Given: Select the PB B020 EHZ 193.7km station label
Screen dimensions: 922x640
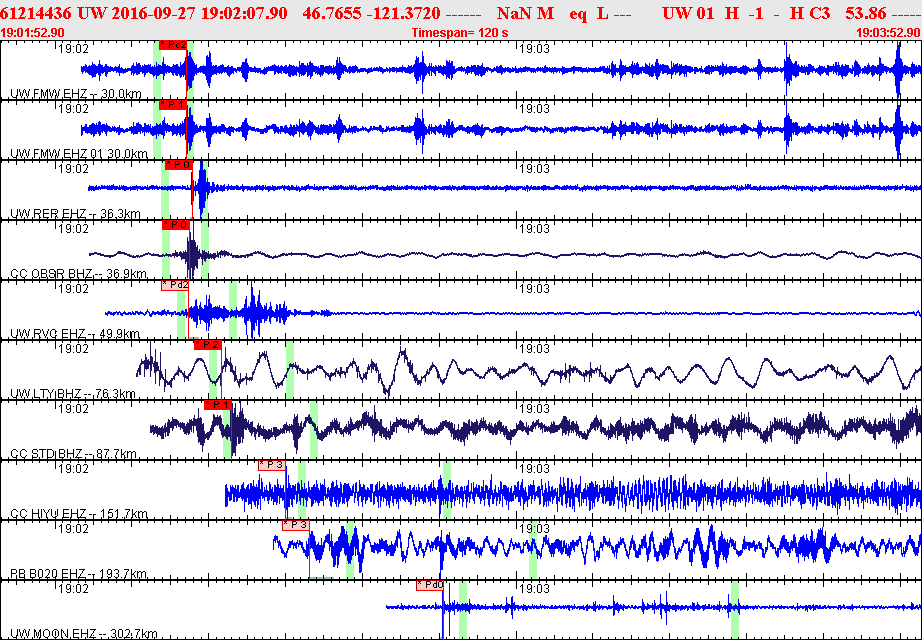Looking at the screenshot, I should click(79, 574).
